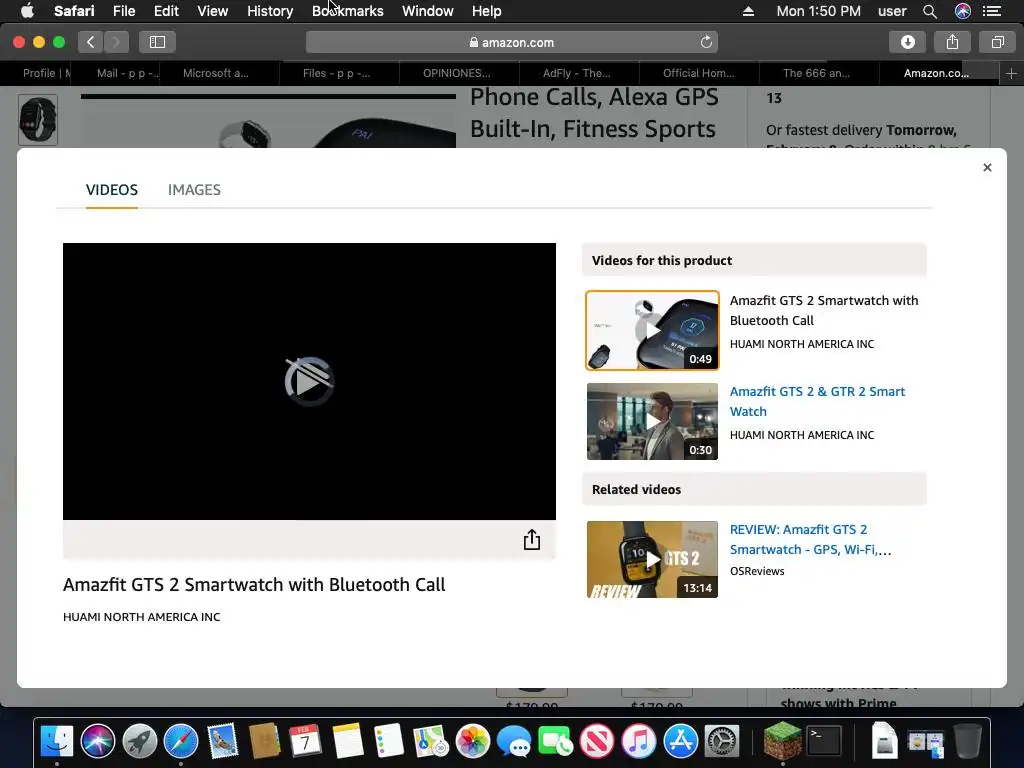Open News from the Dock

(x=597, y=741)
